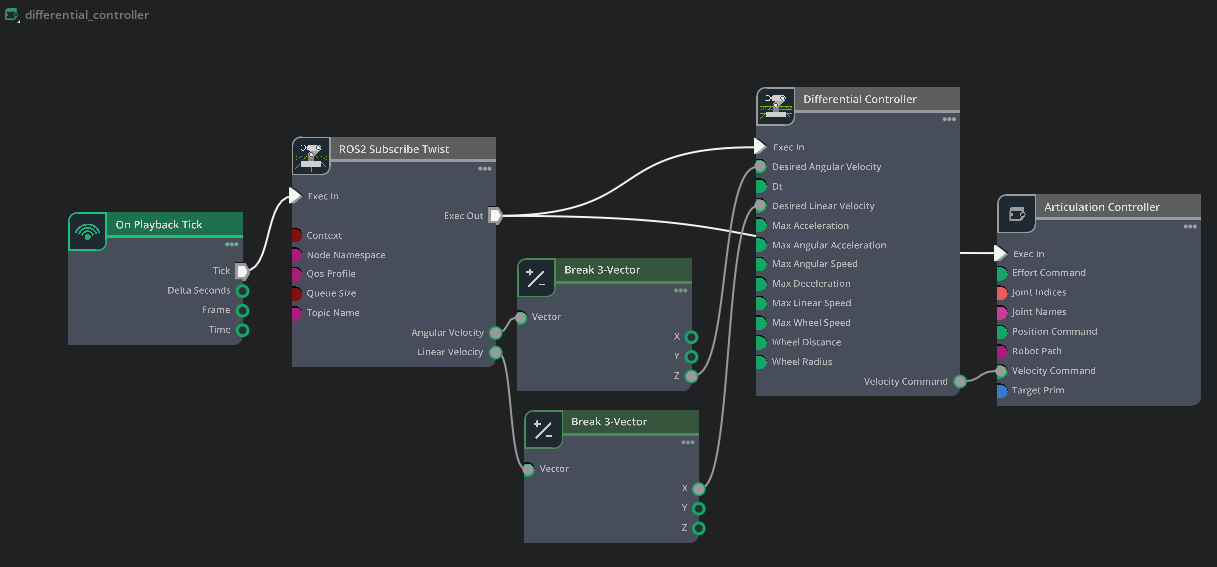Click the Desired Angular Velocity input port

tap(761, 167)
